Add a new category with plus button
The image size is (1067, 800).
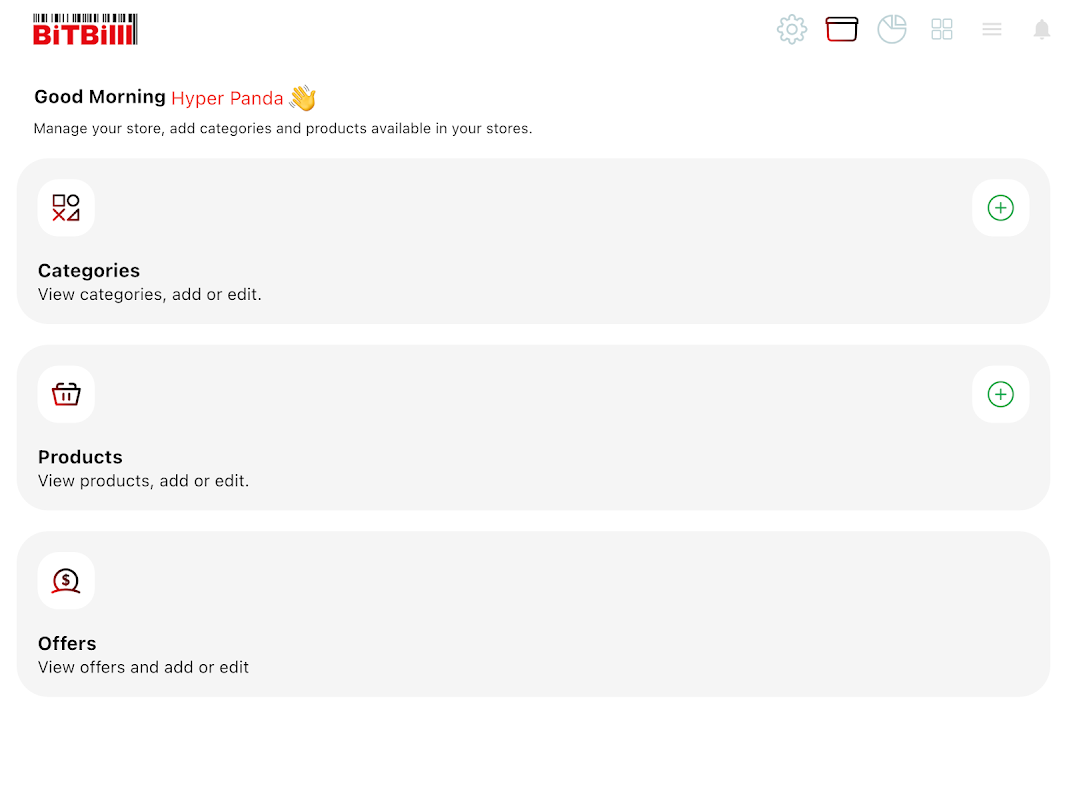tap(1000, 207)
